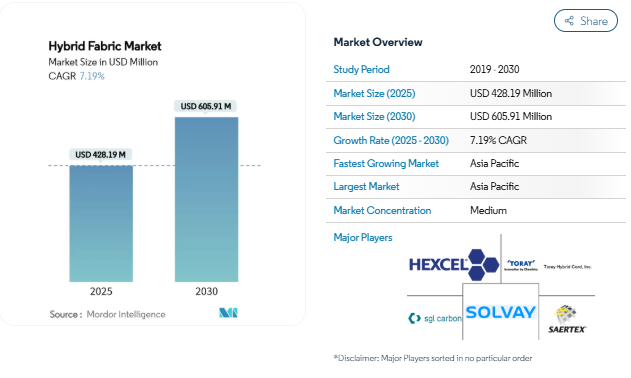
Task: Click the 2025 bar in chart
Action: [x=101, y=223]
